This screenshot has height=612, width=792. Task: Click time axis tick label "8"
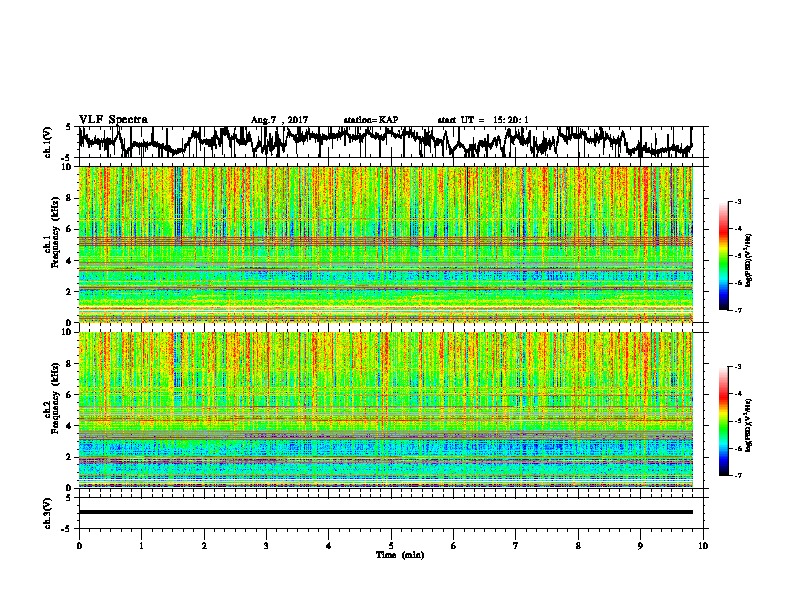click(578, 546)
